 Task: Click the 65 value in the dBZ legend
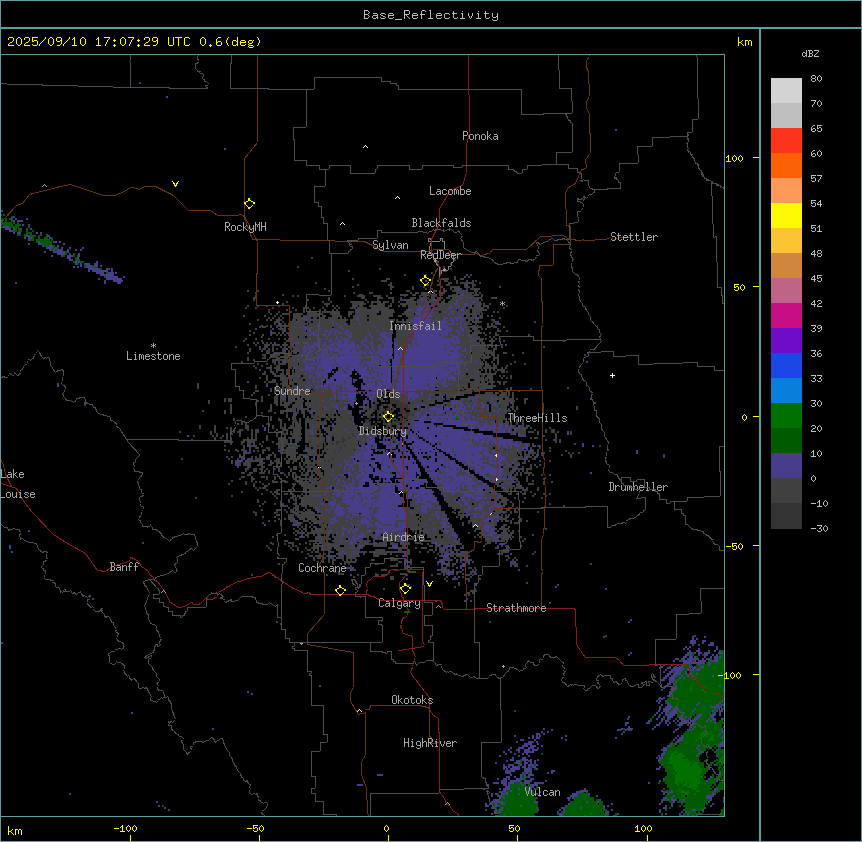(816, 129)
